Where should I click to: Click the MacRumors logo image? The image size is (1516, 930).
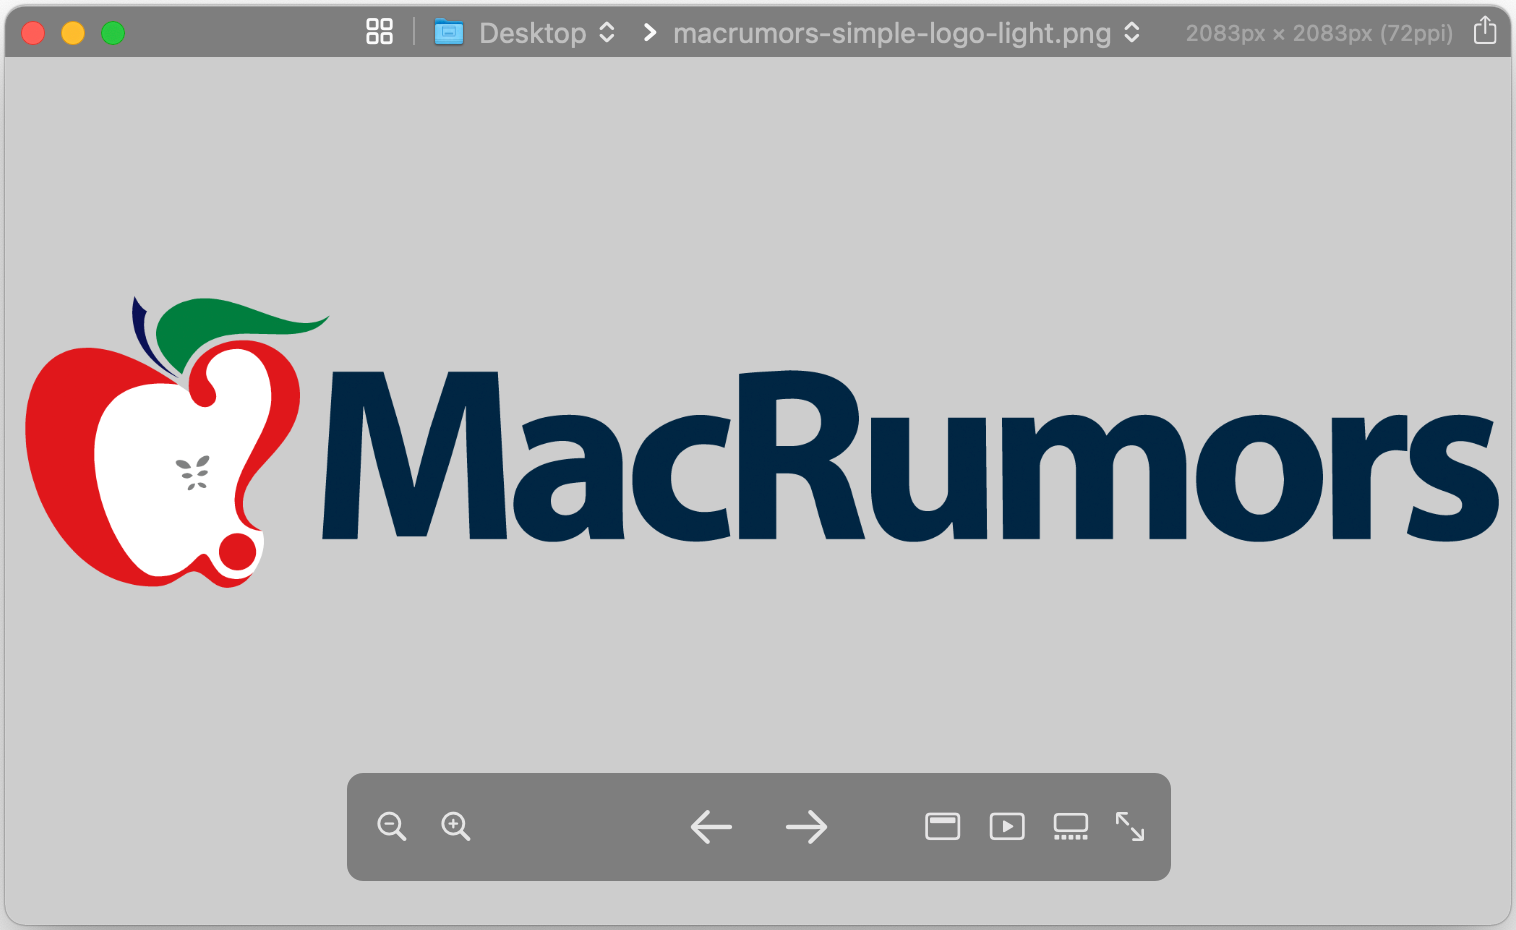(760, 442)
